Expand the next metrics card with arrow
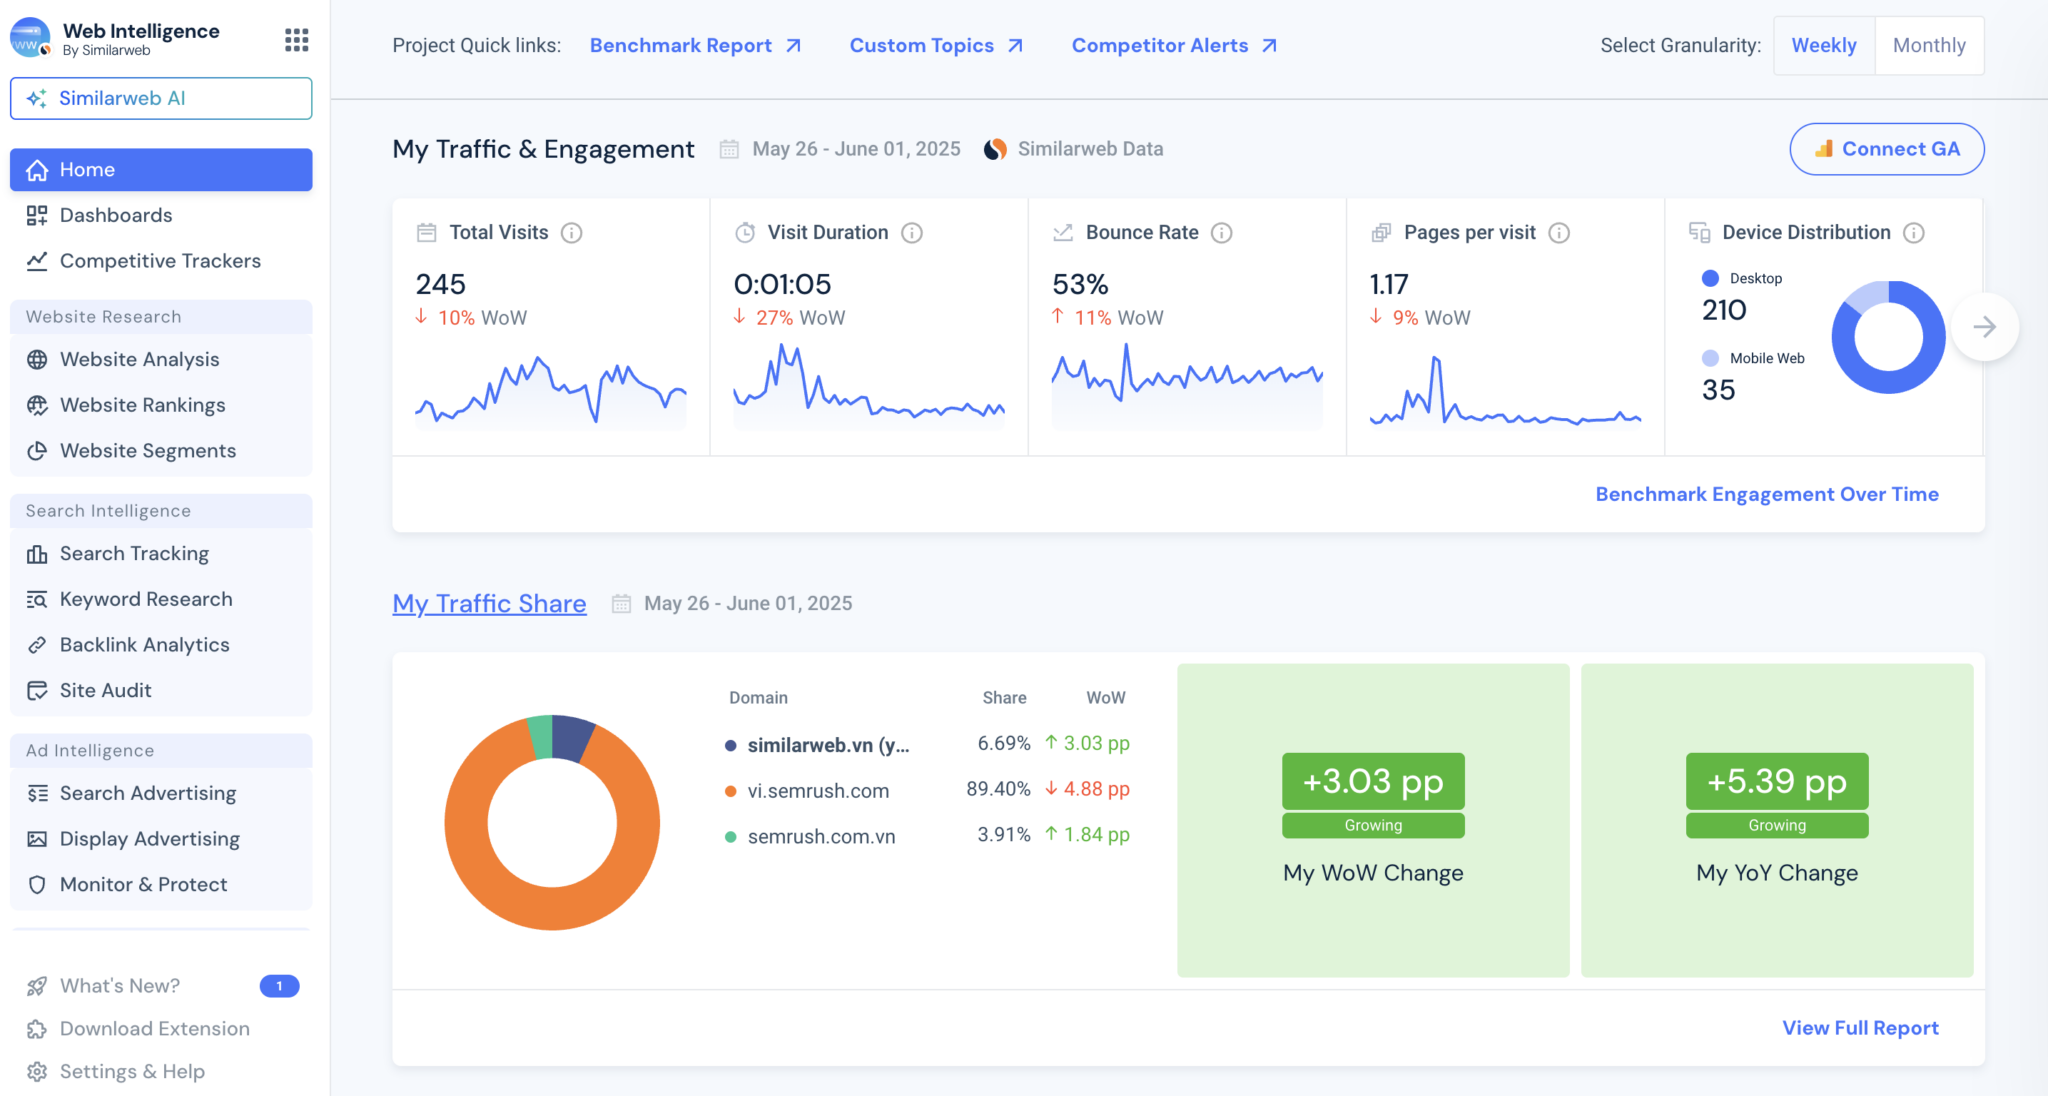Viewport: 2048px width, 1096px height. tap(1985, 326)
